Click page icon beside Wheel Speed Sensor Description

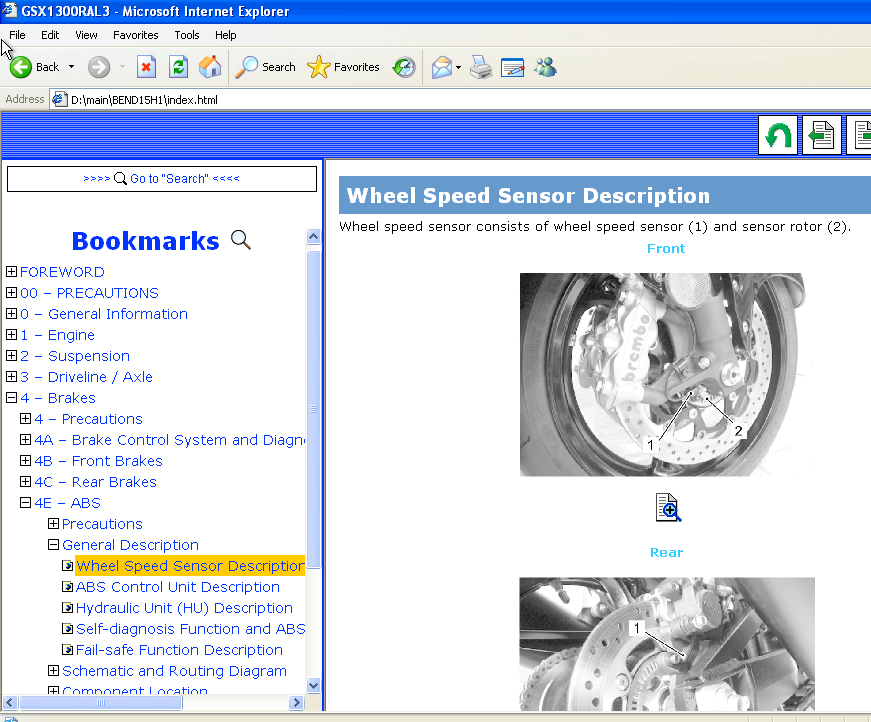pyautogui.click(x=67, y=566)
